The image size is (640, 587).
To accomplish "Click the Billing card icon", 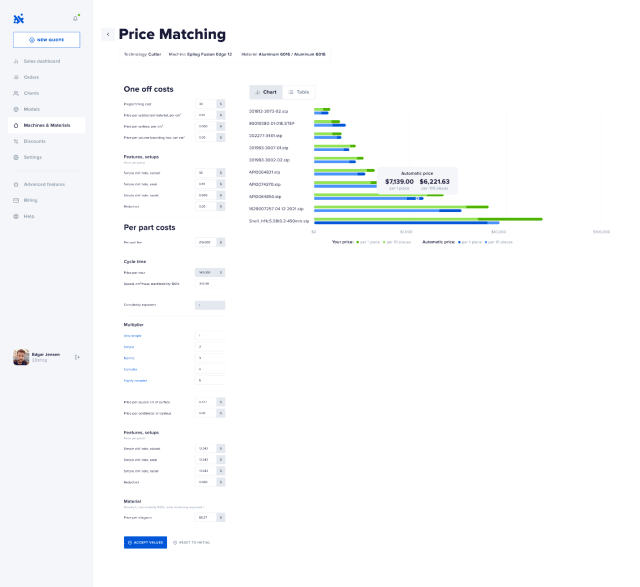I will coord(16,200).
